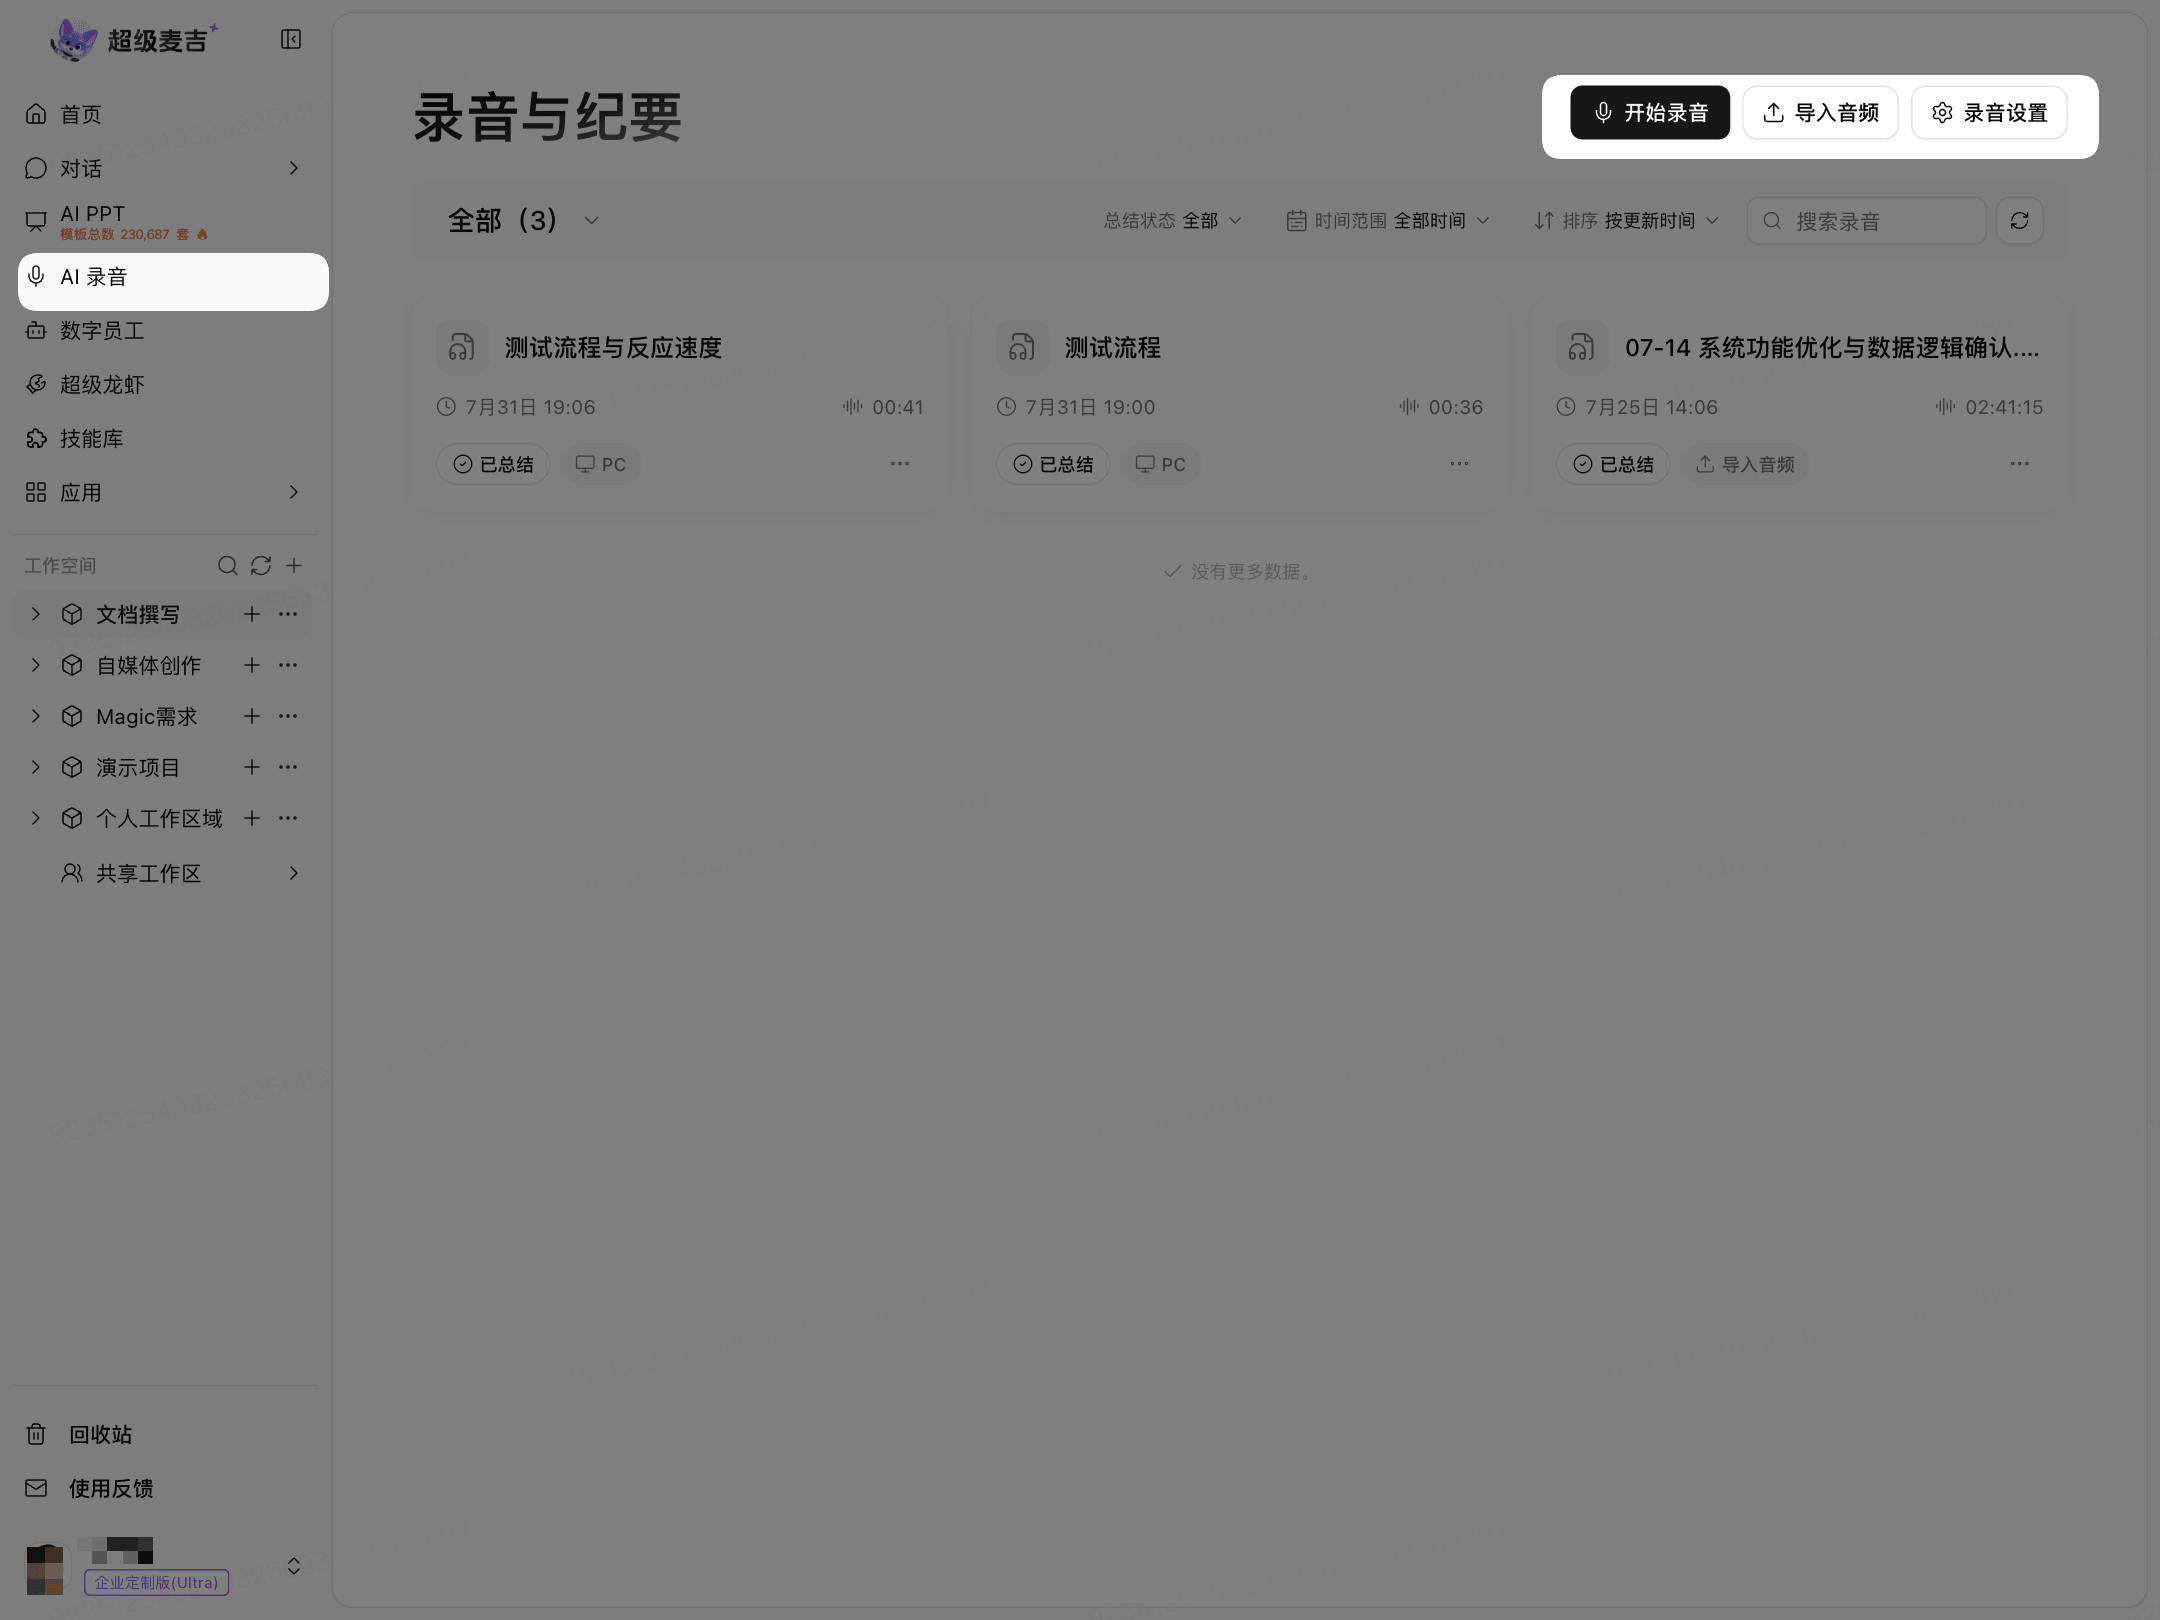The image size is (2160, 1620).
Task: Expand the 文档撰写 workspace tree
Action: coord(36,614)
